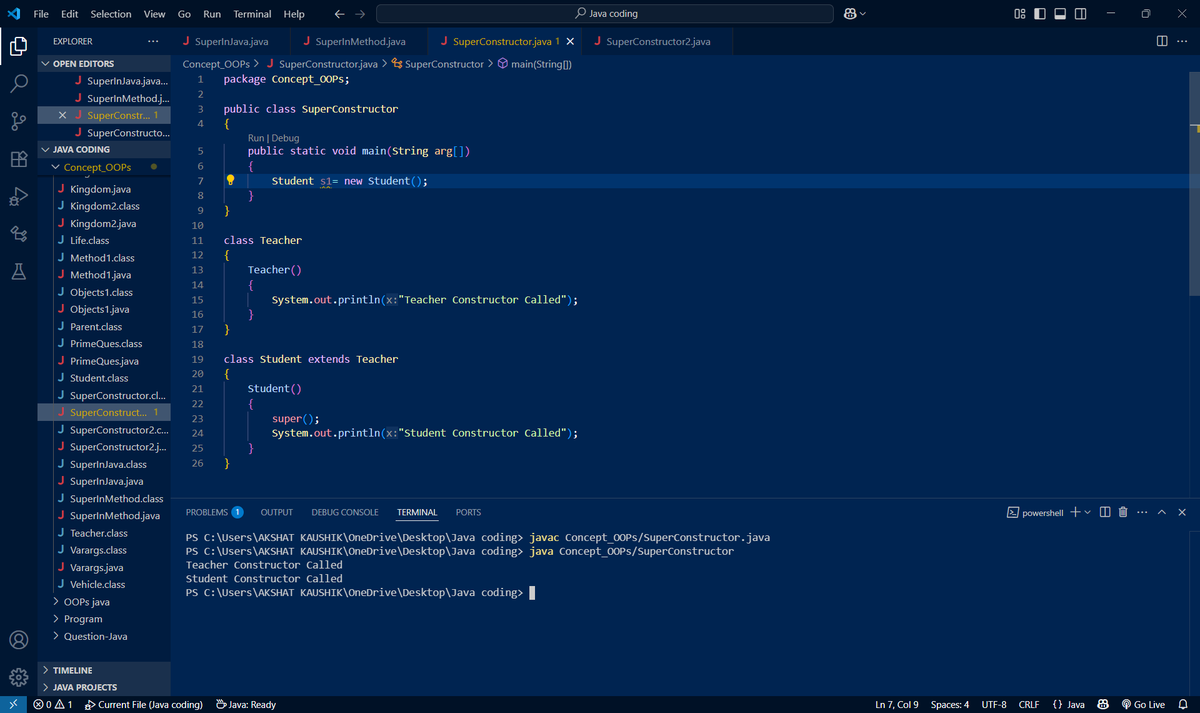Expand the Question-Java folder
1200x713 pixels.
click(x=104, y=636)
